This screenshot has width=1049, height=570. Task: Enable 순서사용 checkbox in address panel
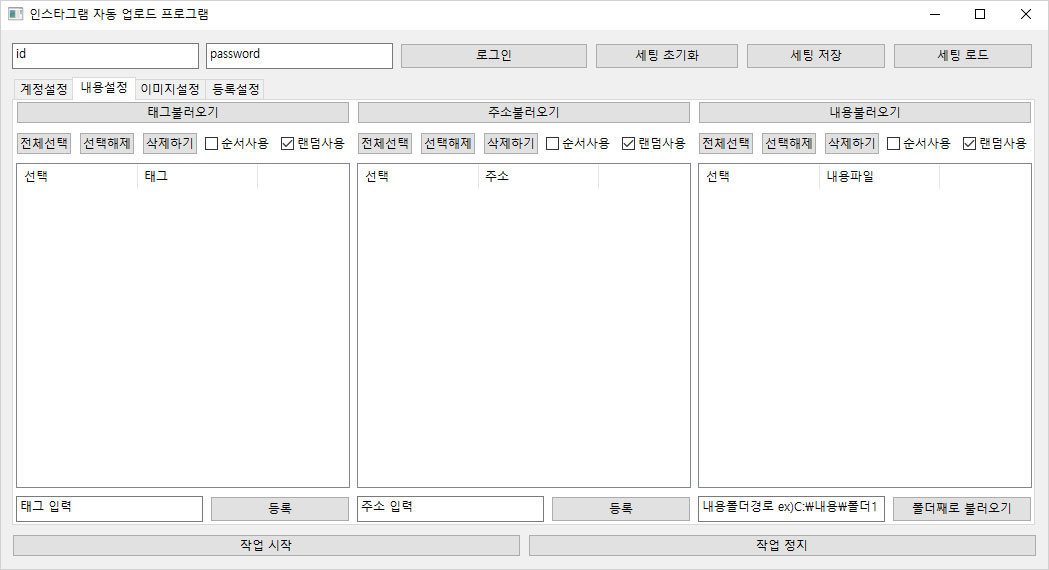[578, 143]
